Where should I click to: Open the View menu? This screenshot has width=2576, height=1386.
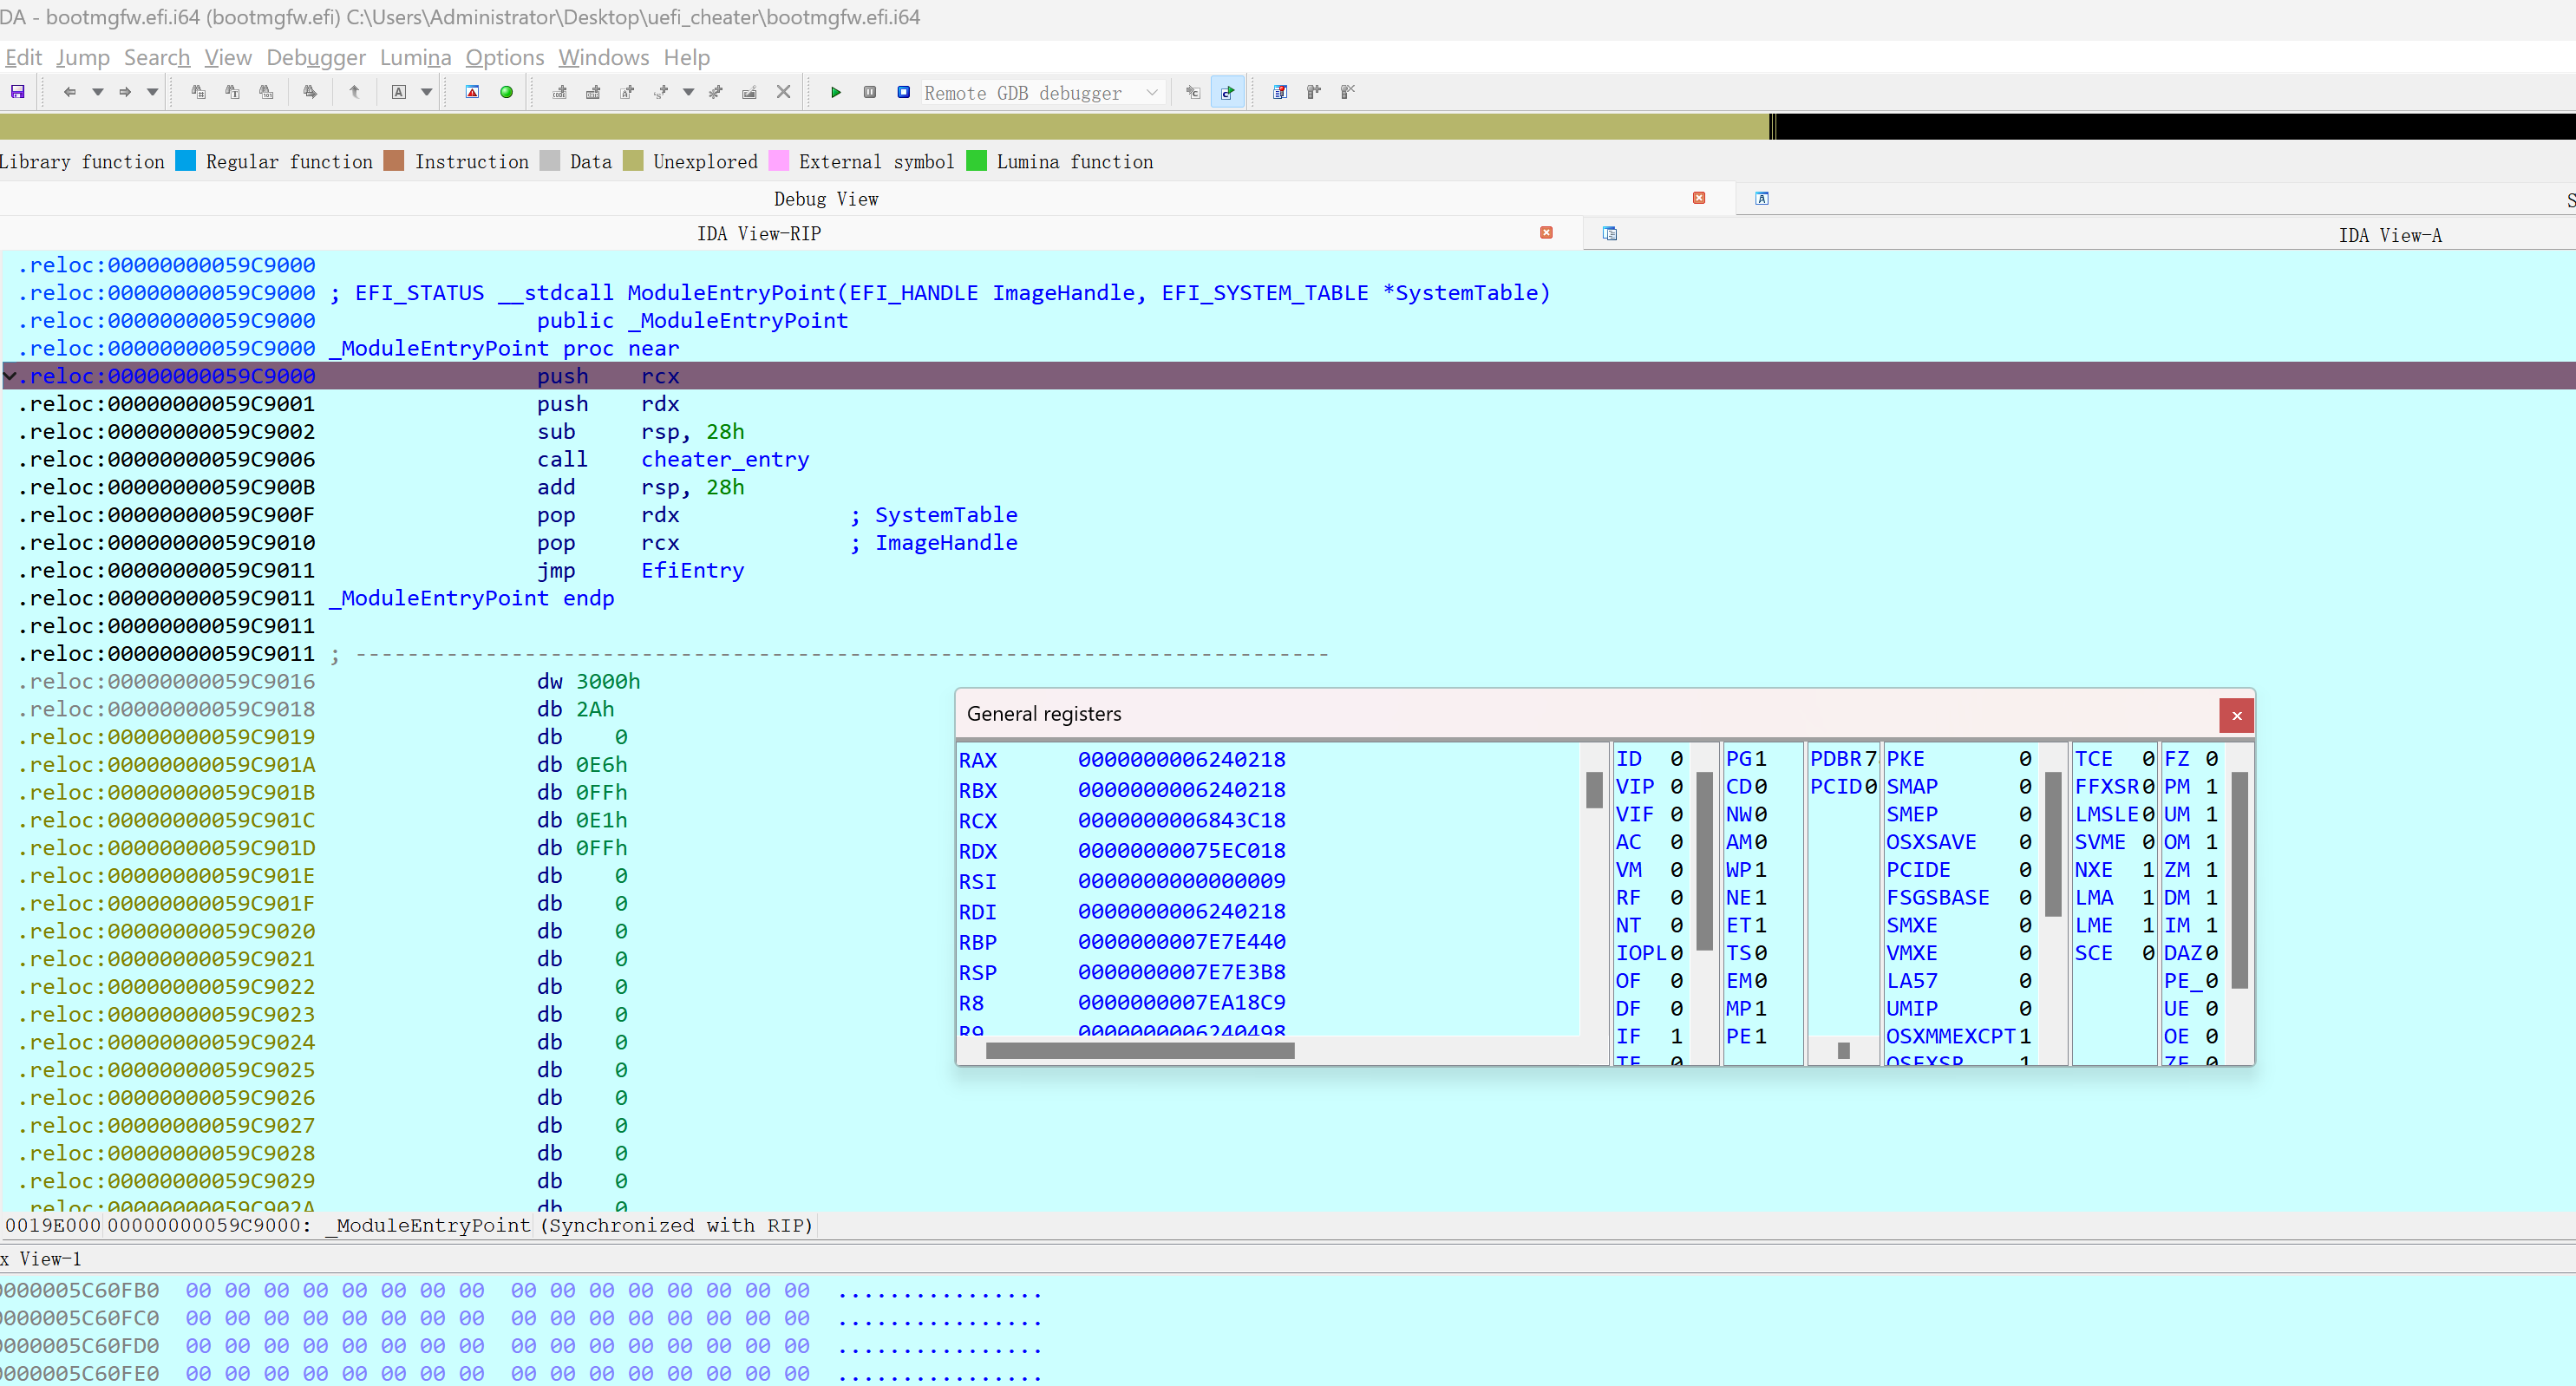click(x=228, y=57)
